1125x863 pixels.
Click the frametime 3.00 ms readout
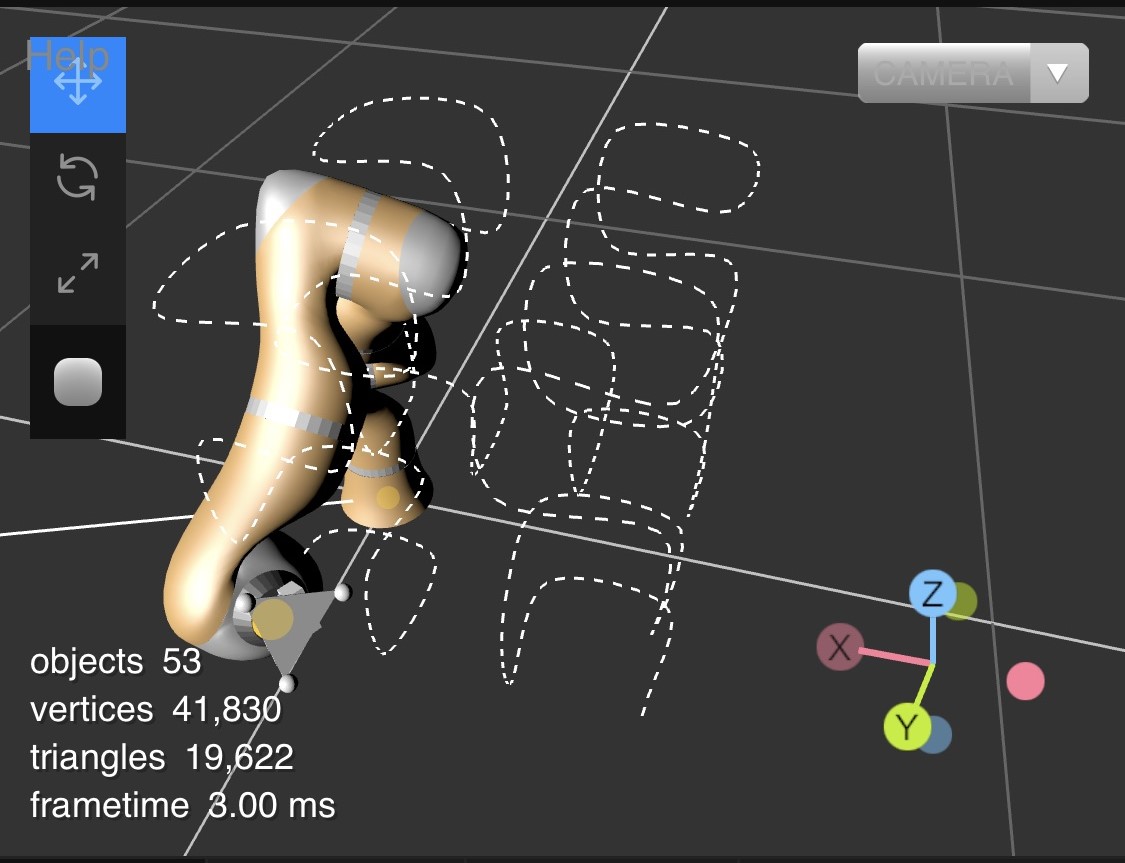coord(183,804)
